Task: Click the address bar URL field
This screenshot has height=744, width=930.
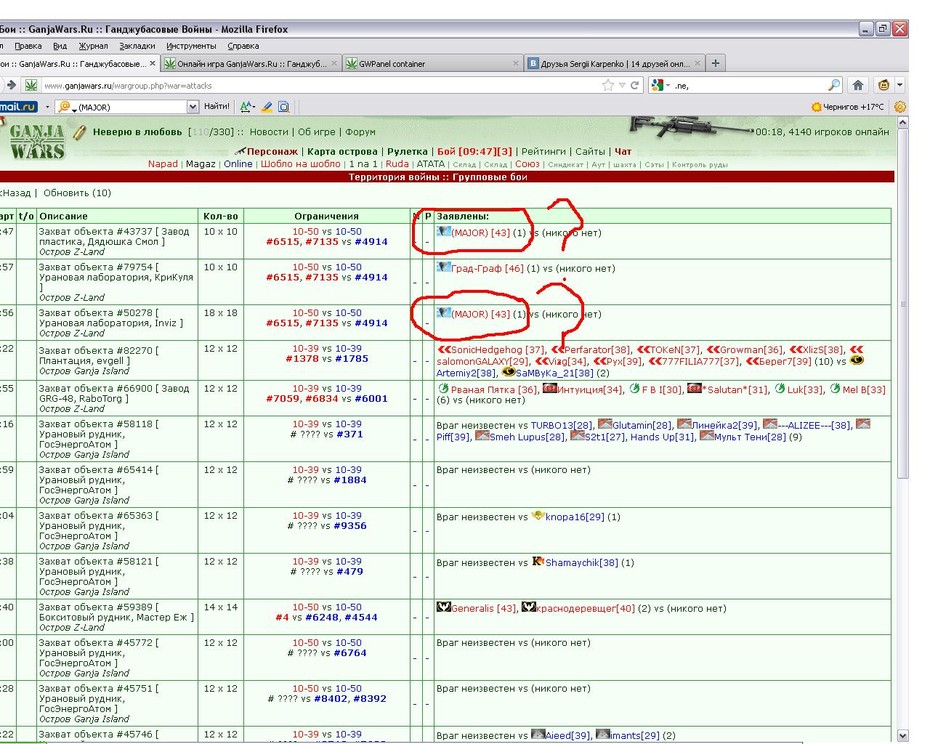Action: [x=320, y=85]
